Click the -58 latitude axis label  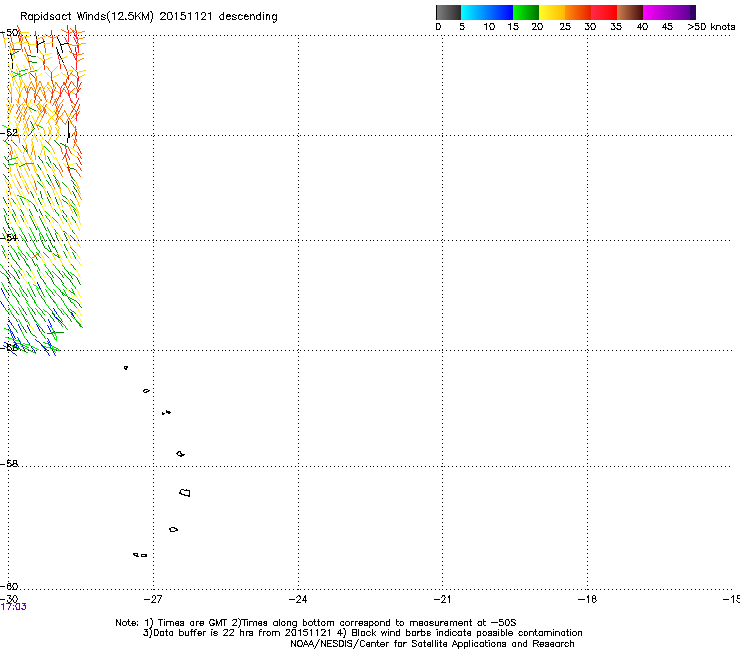9,464
